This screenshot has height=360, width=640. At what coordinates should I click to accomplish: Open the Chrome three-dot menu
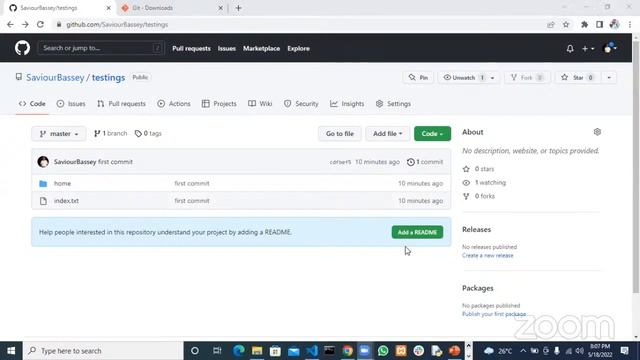(x=630, y=24)
